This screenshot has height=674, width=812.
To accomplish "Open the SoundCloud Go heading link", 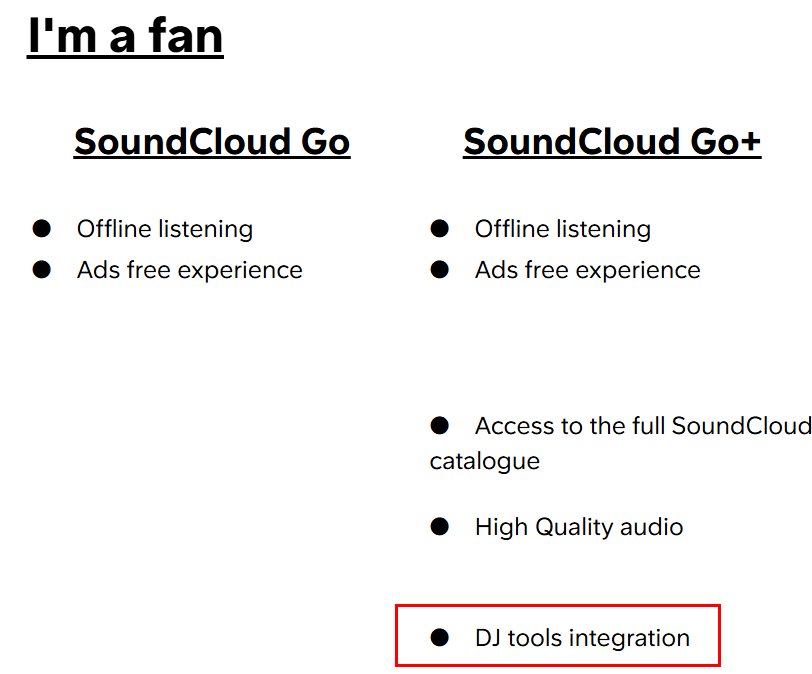I will point(212,142).
